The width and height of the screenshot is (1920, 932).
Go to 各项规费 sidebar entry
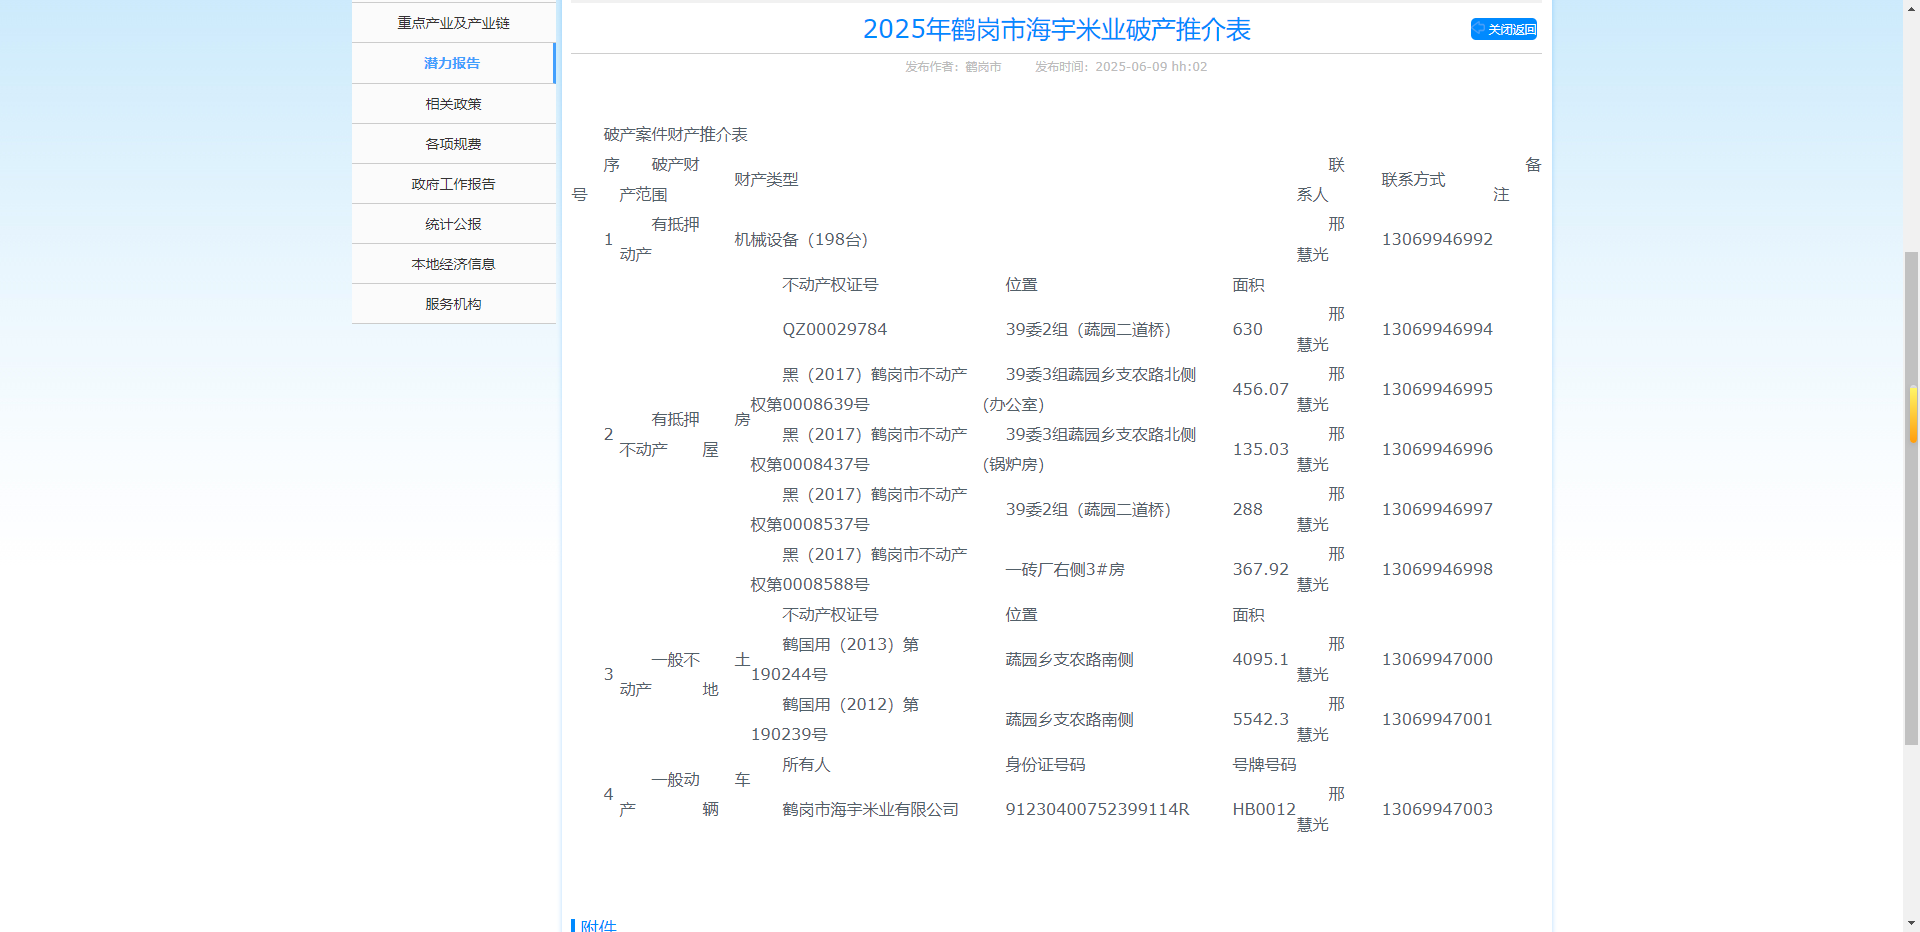[x=453, y=144]
